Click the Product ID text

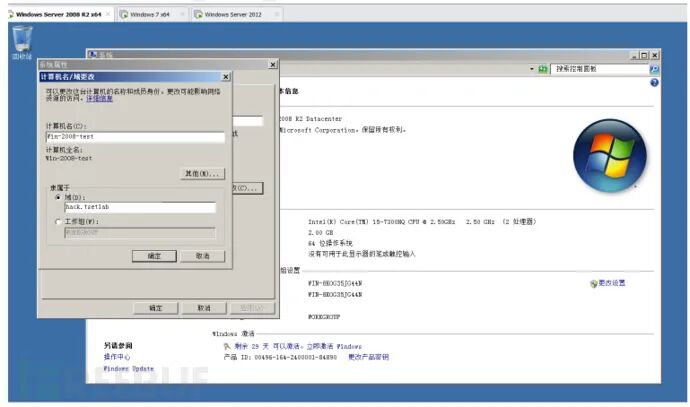pyautogui.click(x=280, y=357)
